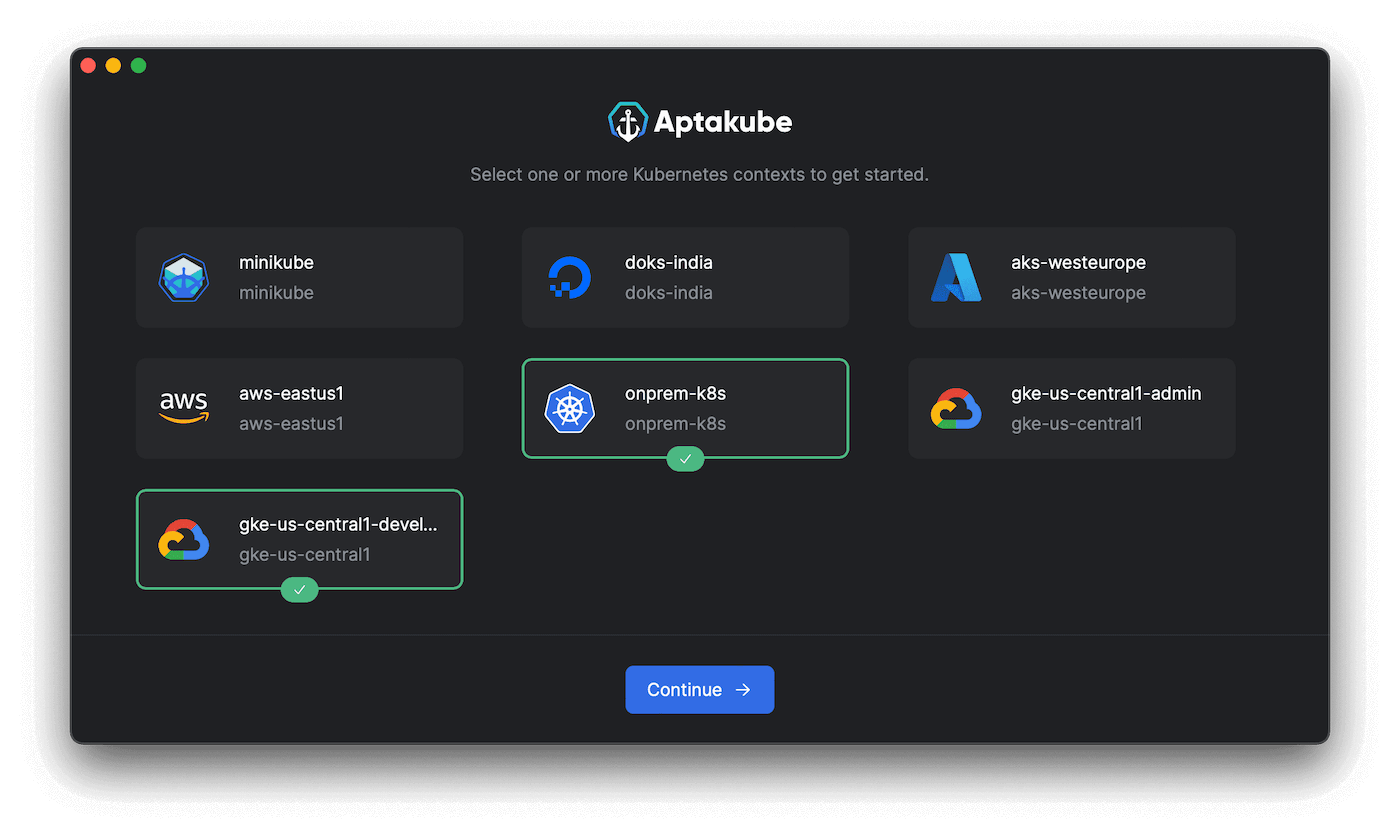The width and height of the screenshot is (1400, 837).
Task: Choose the AWS logo on aws-eastus1 card
Action: tap(184, 408)
